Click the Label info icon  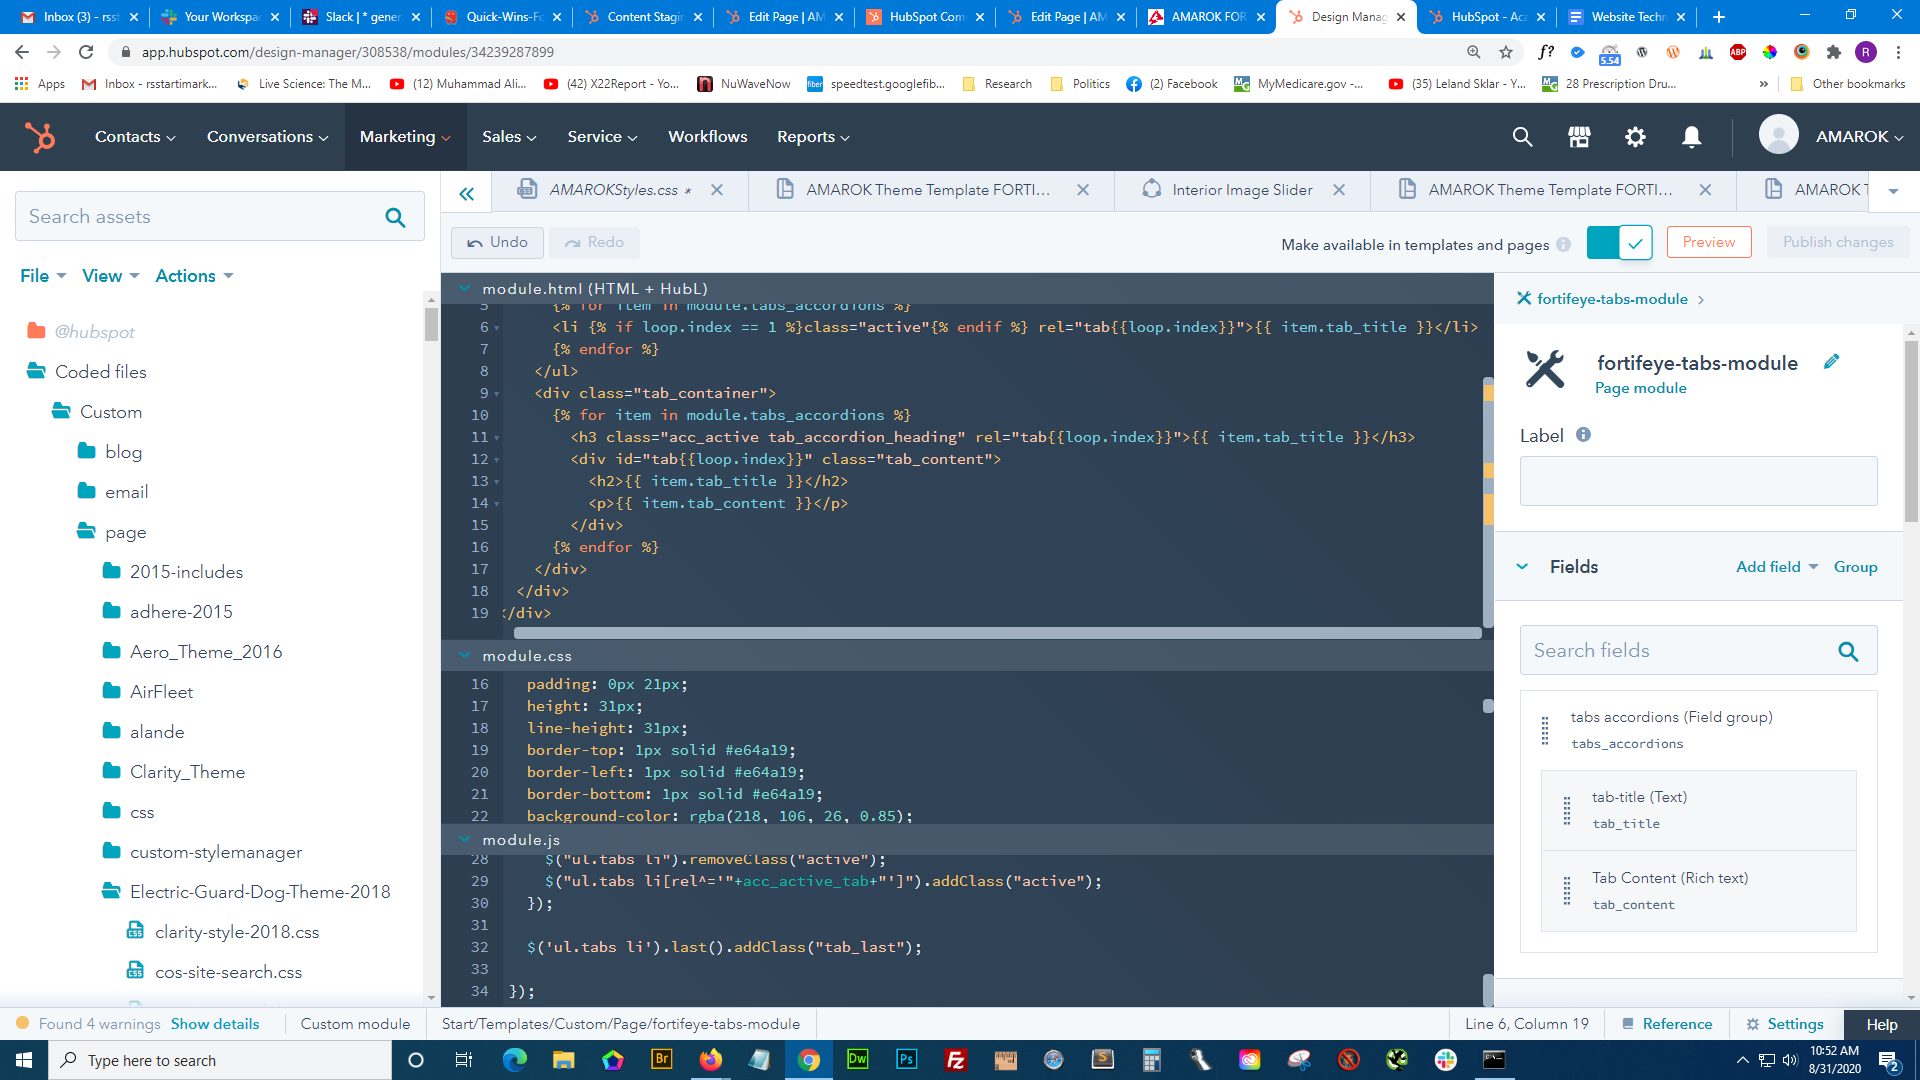(1583, 435)
